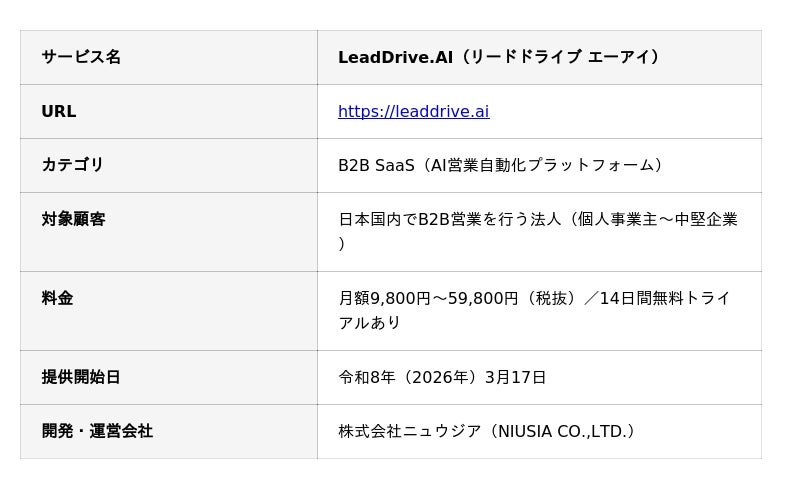Open the https://leaddrive.ai link
The height and width of the screenshot is (489, 800).
pyautogui.click(x=413, y=111)
